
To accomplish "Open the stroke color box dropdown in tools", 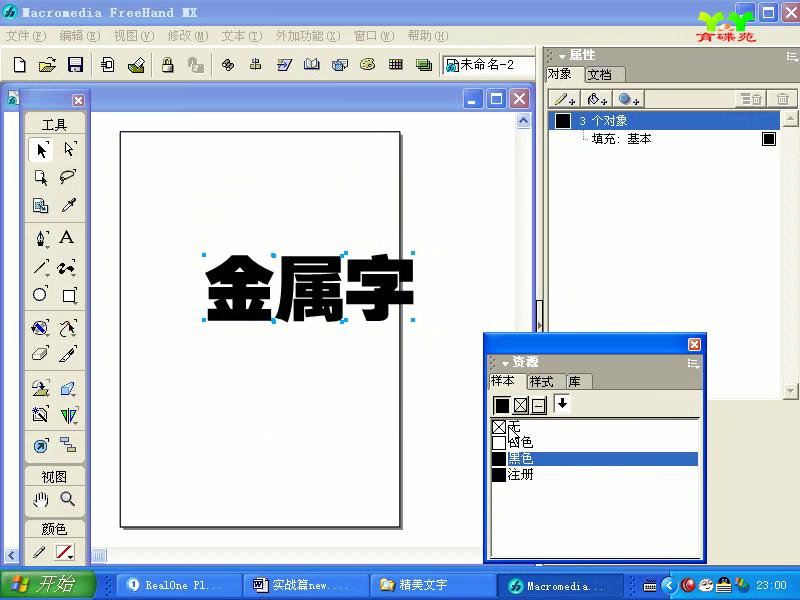I will (x=64, y=552).
